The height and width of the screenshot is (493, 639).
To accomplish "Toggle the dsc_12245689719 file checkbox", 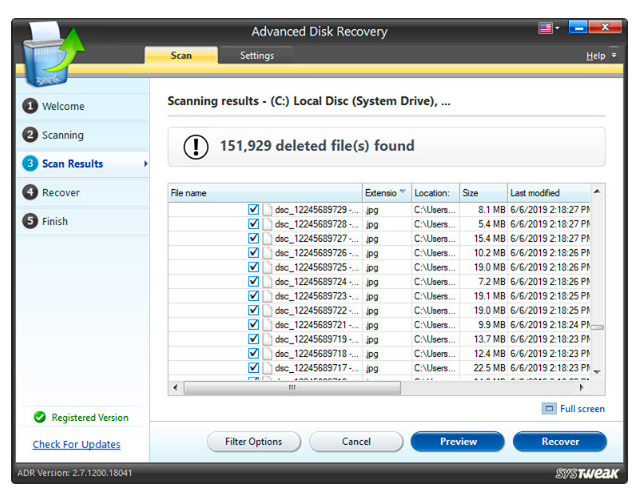I will (253, 339).
